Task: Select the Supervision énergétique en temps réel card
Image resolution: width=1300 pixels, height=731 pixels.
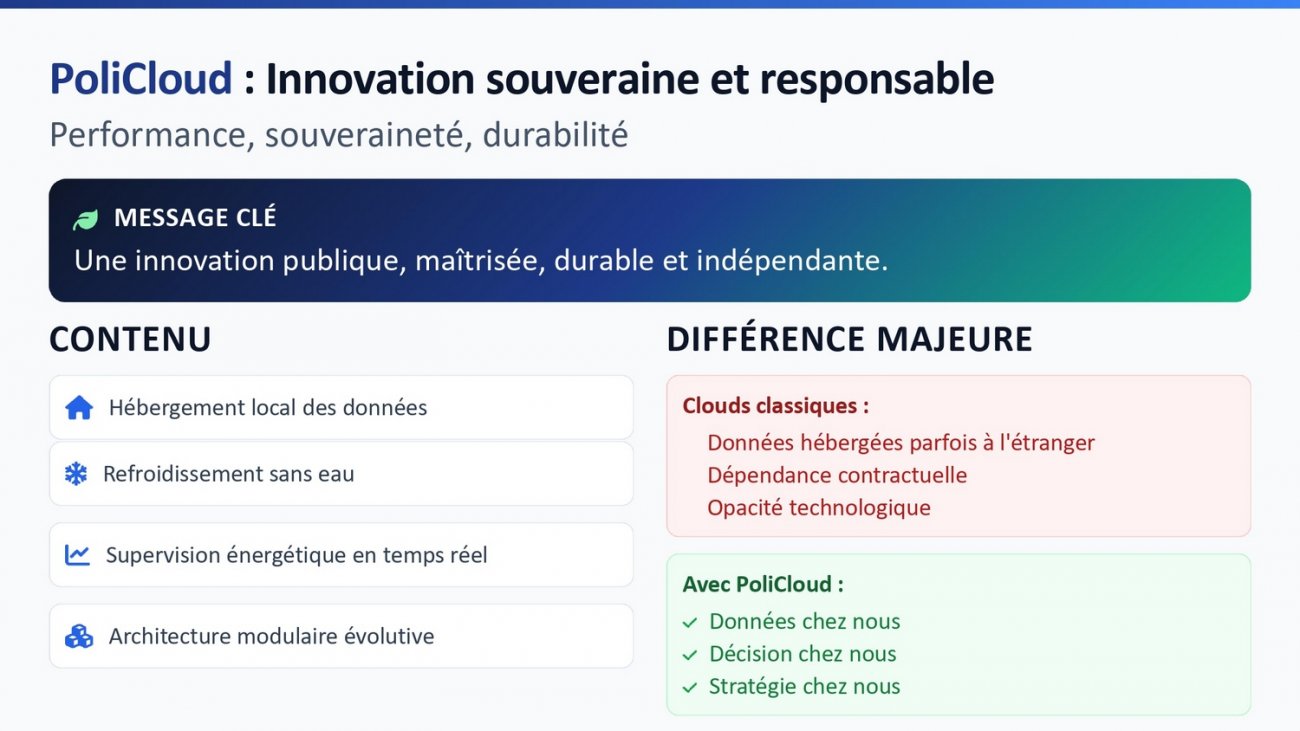Action: tap(341, 555)
